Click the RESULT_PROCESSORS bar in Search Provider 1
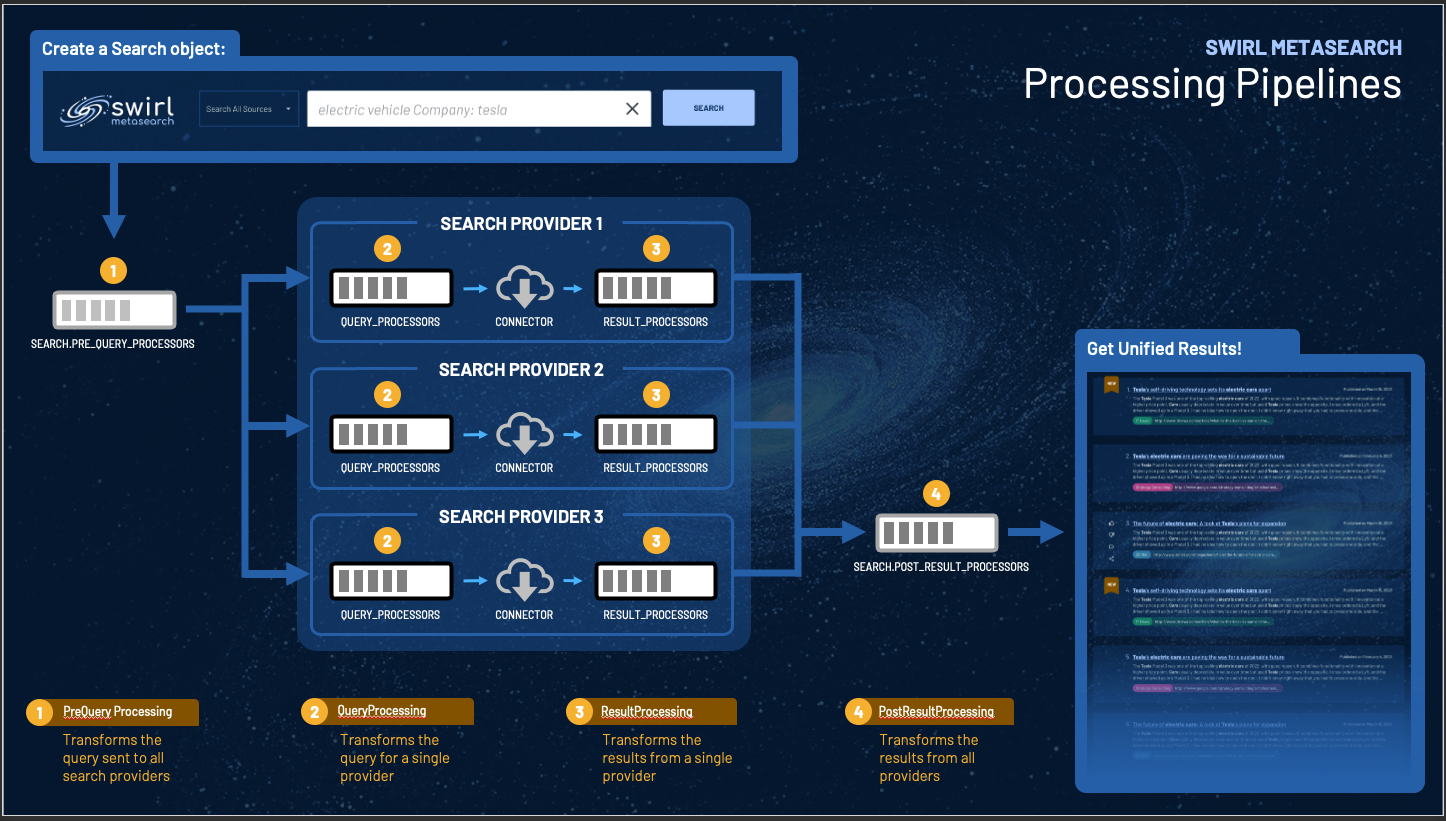 656,288
